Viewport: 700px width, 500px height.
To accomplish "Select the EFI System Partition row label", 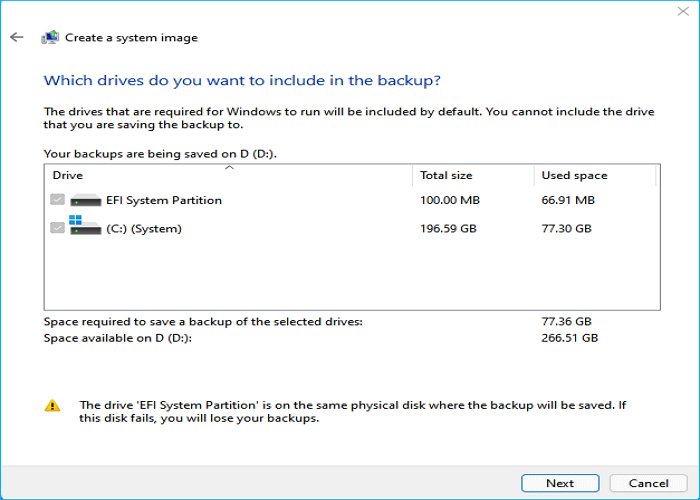I will pos(164,200).
